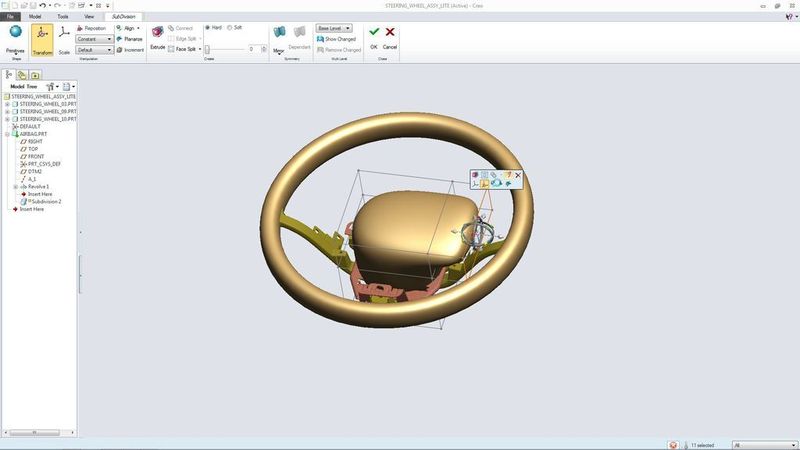Open the Base Level dropdown

coord(334,28)
